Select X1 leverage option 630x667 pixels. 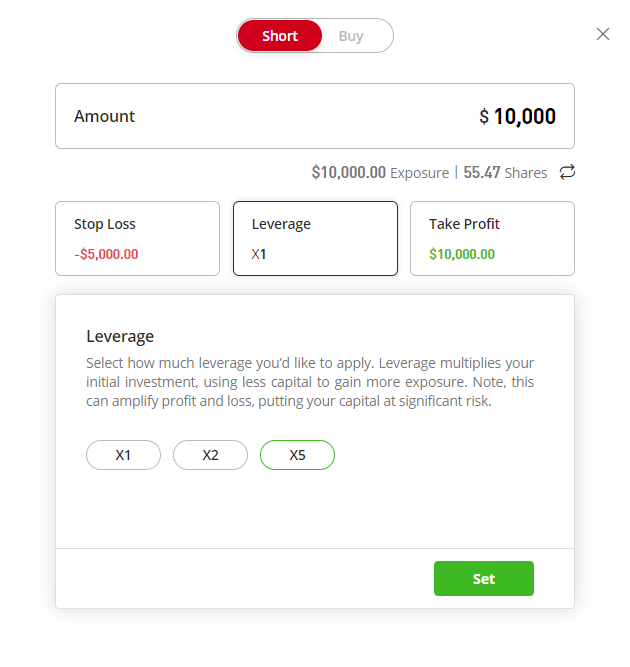click(123, 455)
